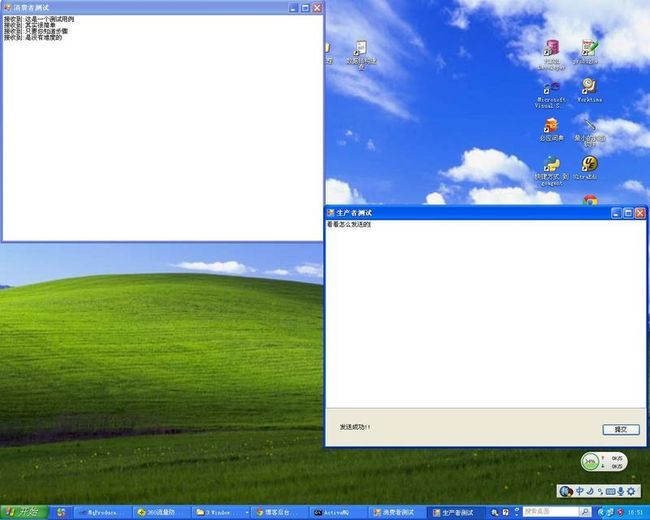Click the microphone voice input icon
Image resolution: width=650 pixels, height=520 pixels.
point(621,491)
